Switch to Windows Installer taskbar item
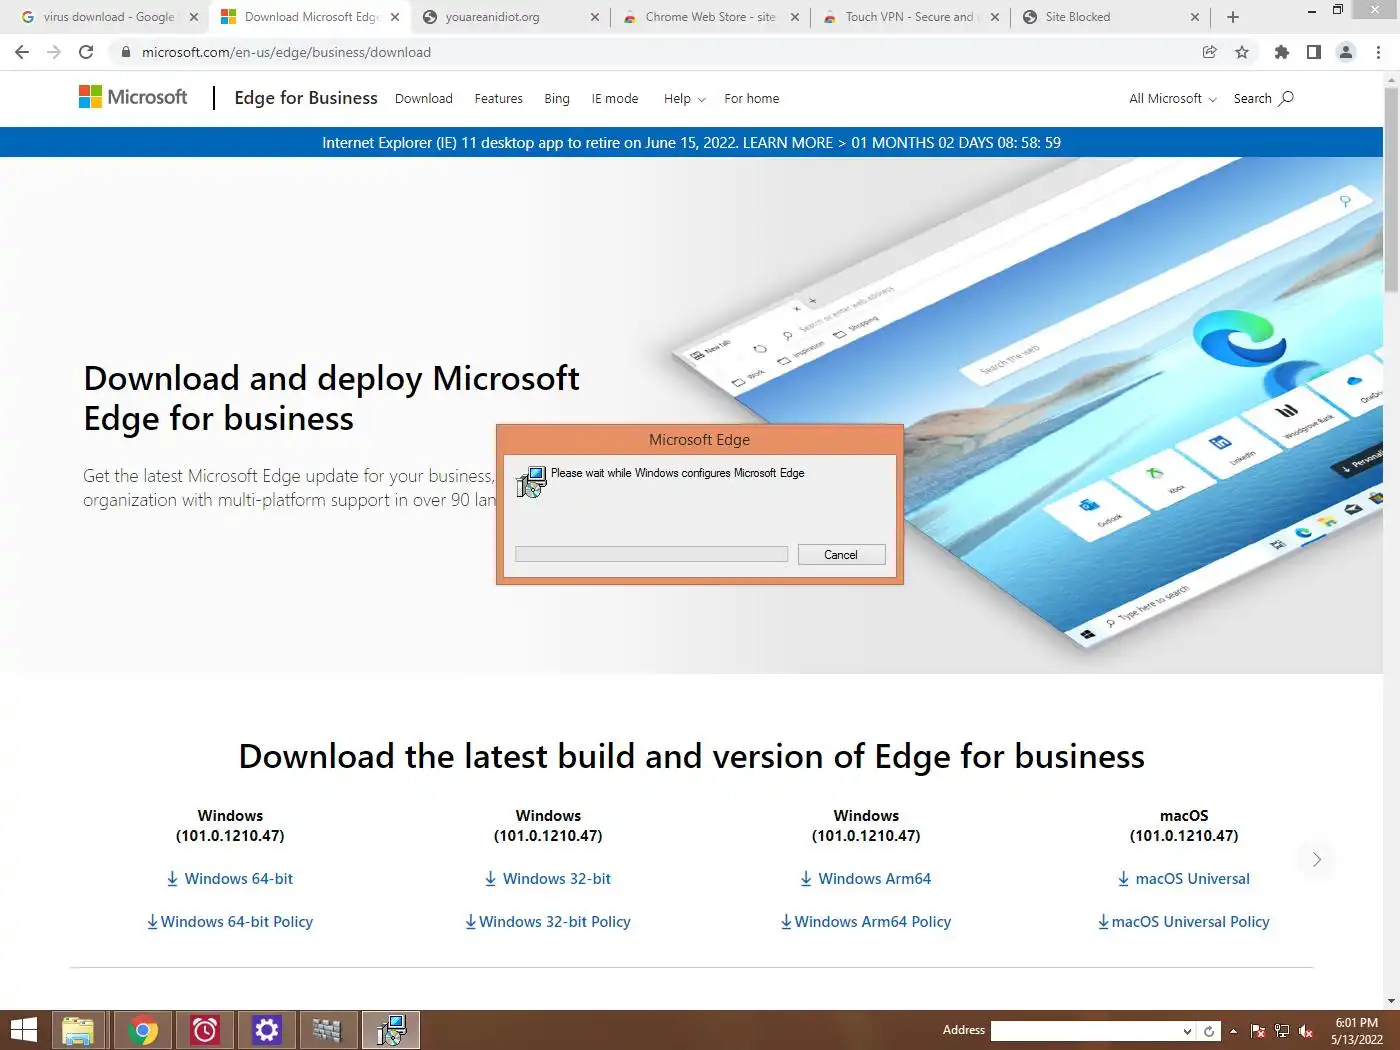The width and height of the screenshot is (1400, 1050). coord(391,1030)
